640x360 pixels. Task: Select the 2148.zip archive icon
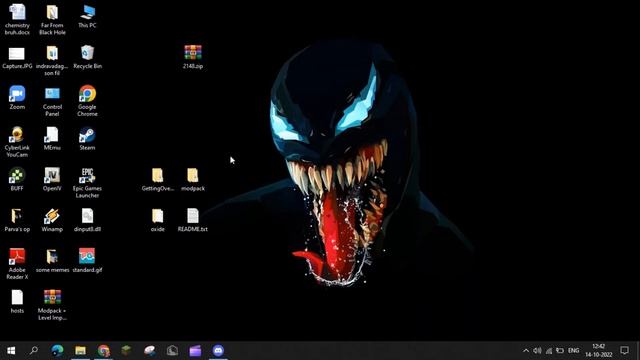click(x=193, y=53)
